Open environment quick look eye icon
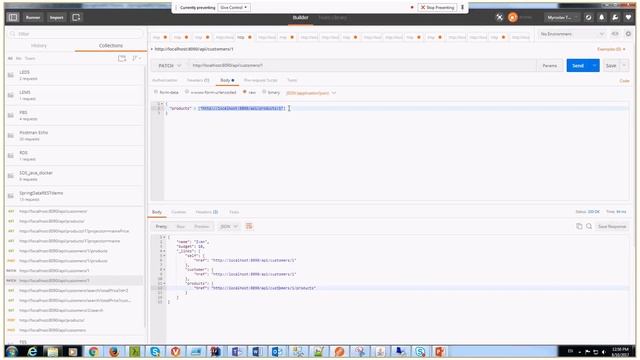The image size is (640, 360). pyautogui.click(x=615, y=34)
